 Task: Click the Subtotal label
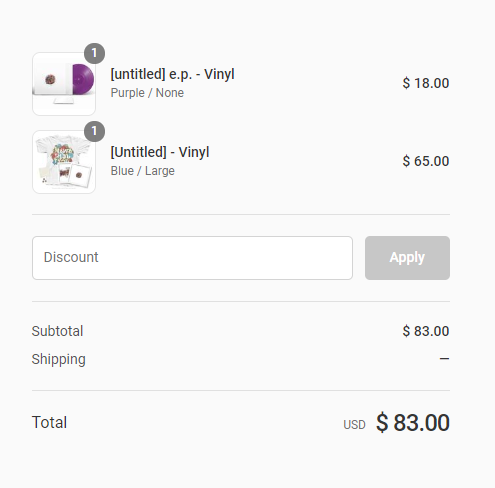(x=57, y=331)
